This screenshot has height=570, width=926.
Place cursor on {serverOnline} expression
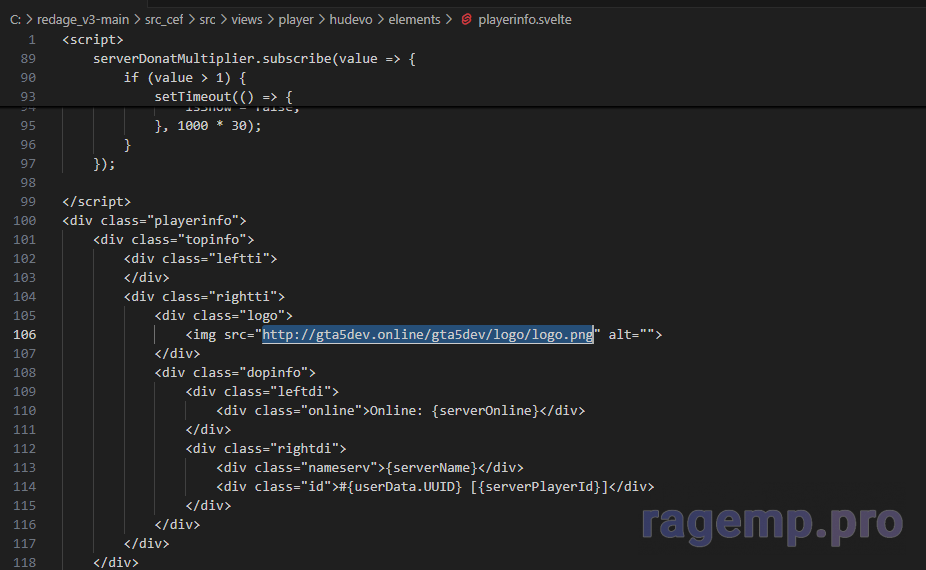click(x=485, y=411)
